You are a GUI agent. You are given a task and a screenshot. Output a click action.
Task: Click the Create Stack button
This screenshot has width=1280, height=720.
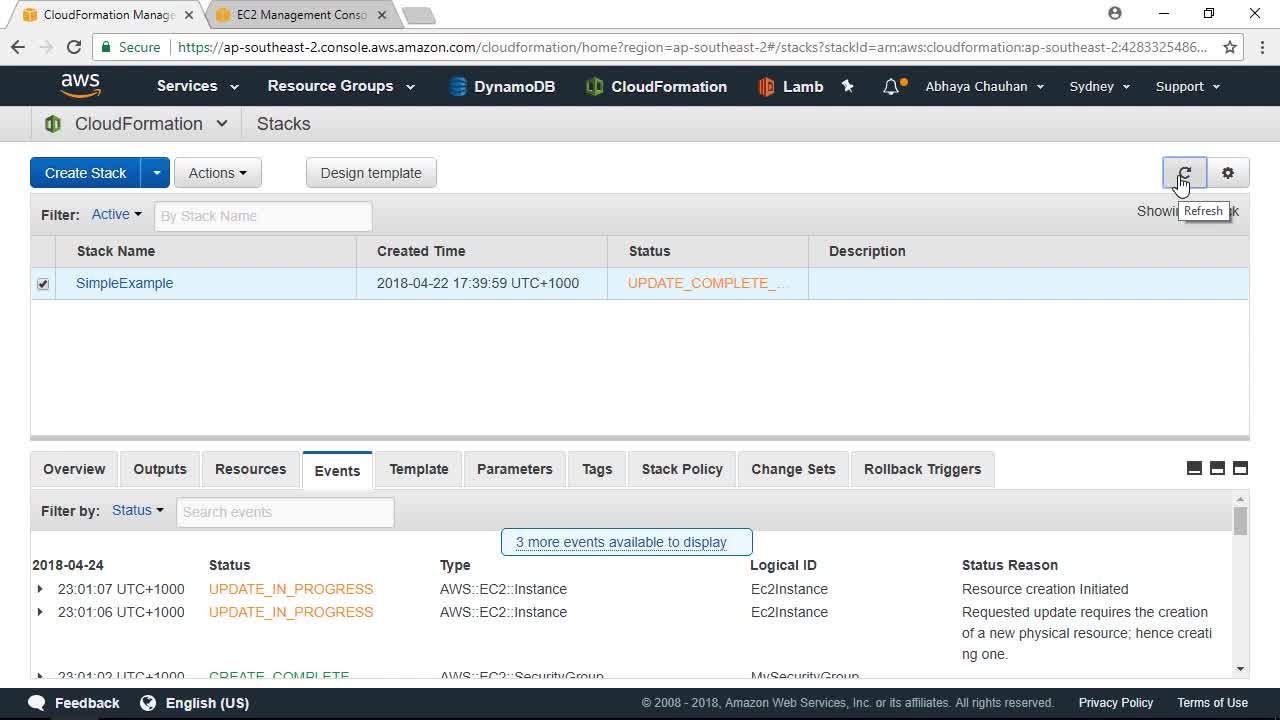[86, 173]
